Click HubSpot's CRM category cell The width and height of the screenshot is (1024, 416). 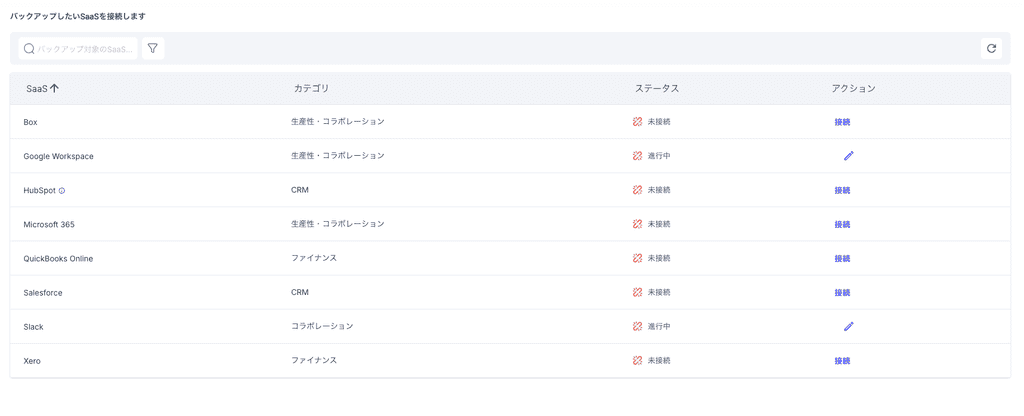300,190
